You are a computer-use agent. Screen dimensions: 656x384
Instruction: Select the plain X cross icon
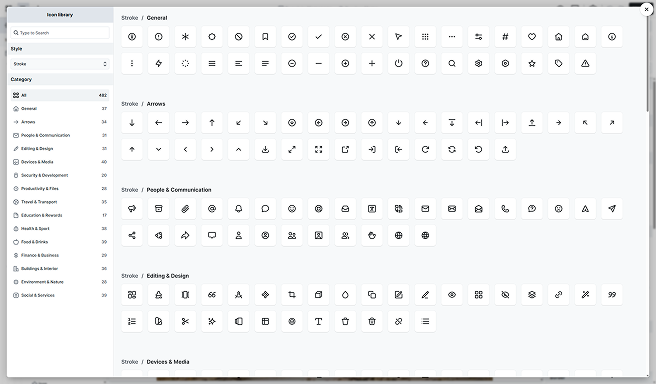click(372, 37)
